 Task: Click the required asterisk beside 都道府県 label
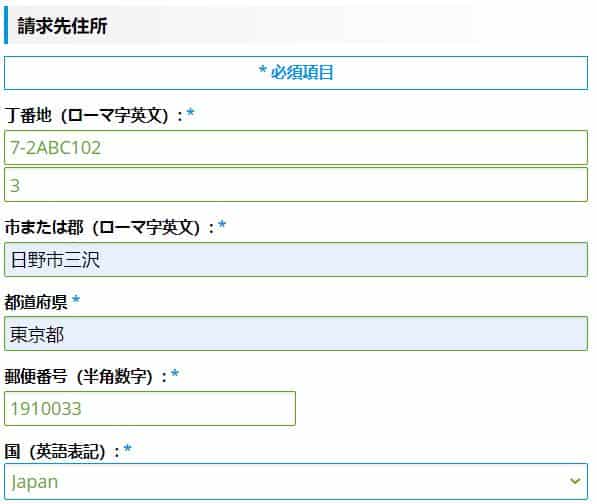pos(76,299)
